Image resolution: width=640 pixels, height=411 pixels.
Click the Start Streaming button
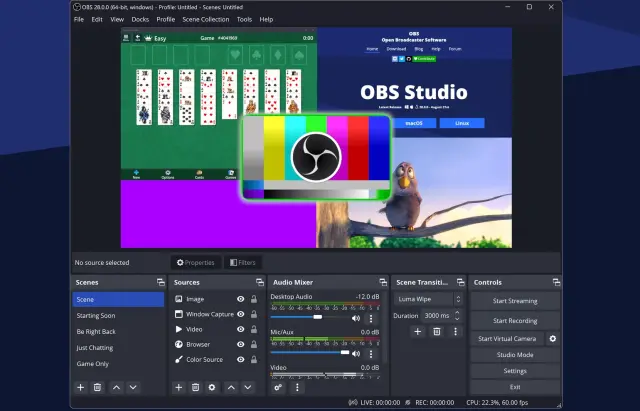515,300
